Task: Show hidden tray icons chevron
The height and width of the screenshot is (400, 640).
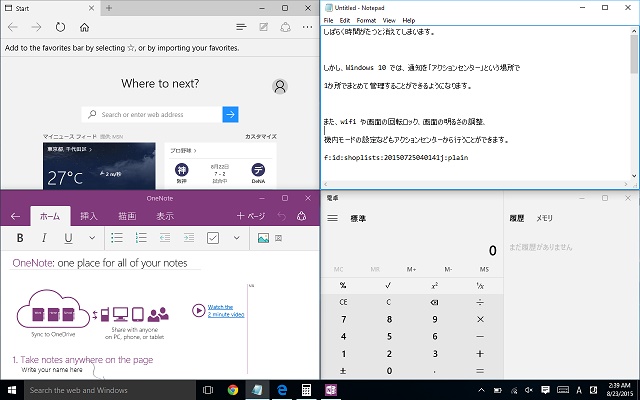Action: pos(481,390)
